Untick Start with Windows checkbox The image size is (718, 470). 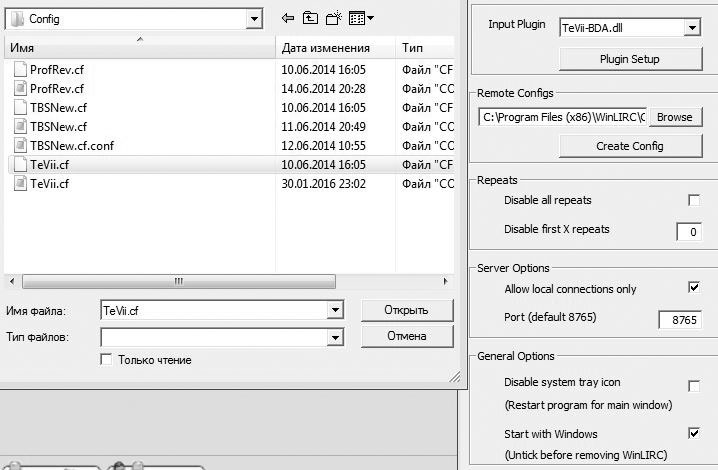coord(694,434)
